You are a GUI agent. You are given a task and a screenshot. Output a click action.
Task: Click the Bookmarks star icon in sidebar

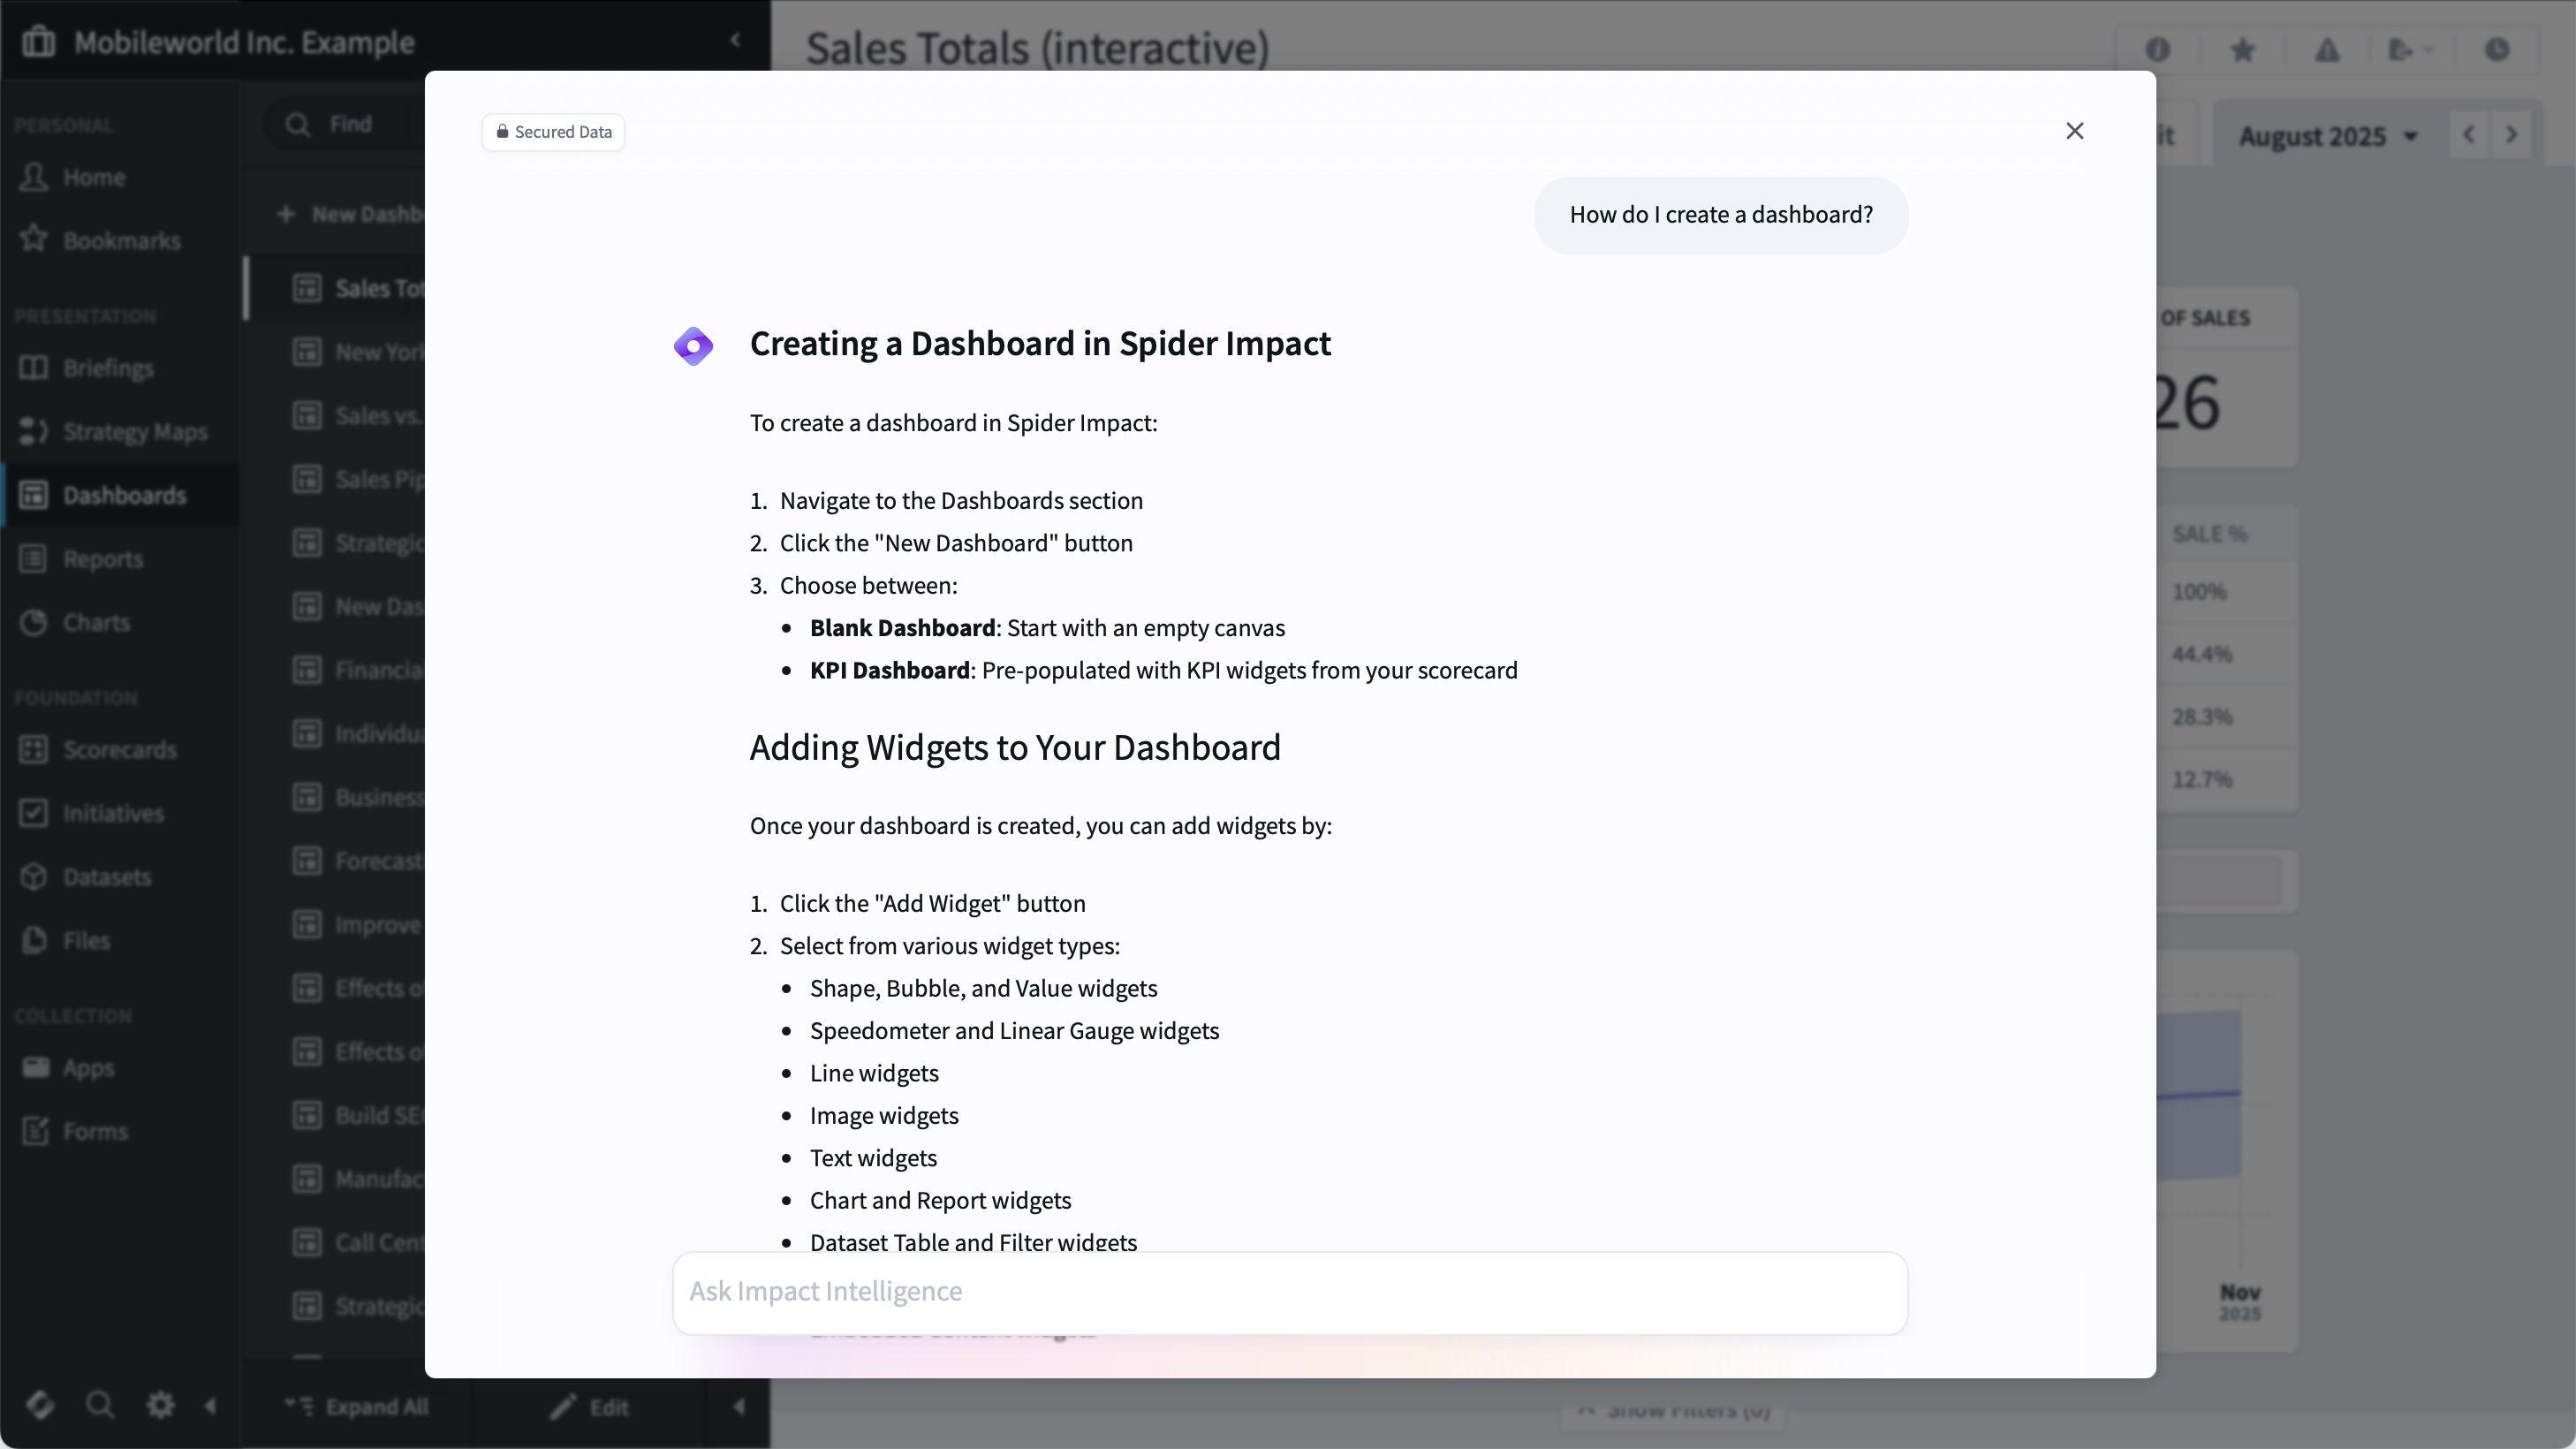click(34, 239)
